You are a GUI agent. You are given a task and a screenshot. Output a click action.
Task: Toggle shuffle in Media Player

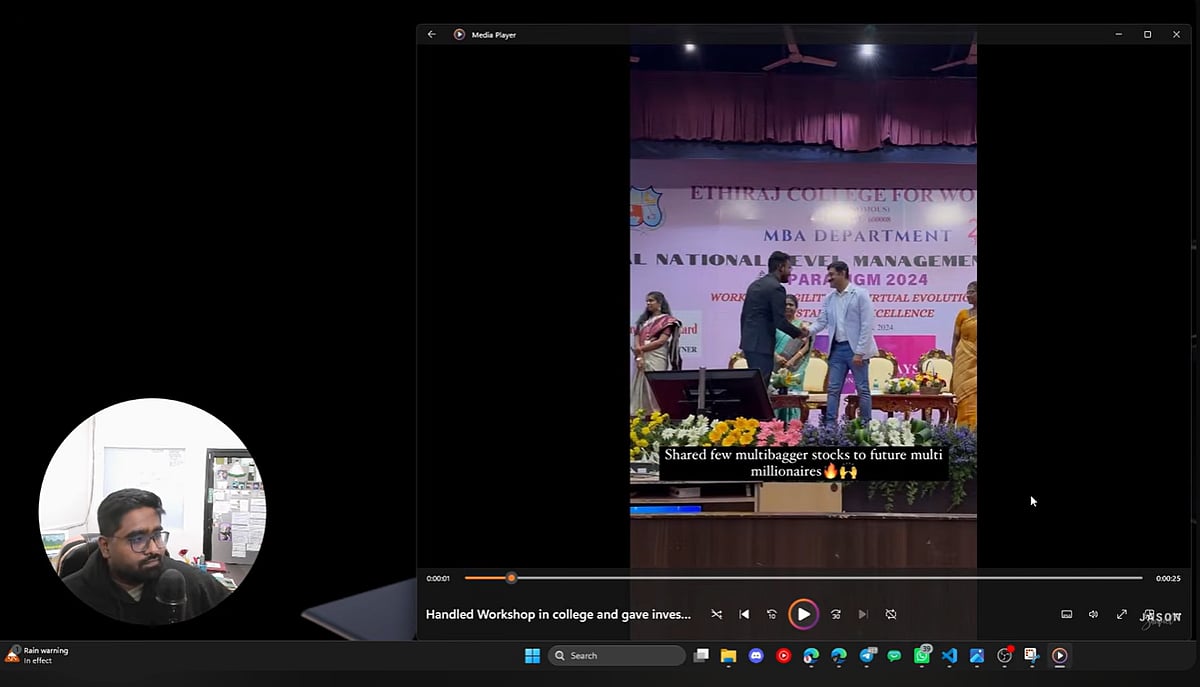pos(716,614)
